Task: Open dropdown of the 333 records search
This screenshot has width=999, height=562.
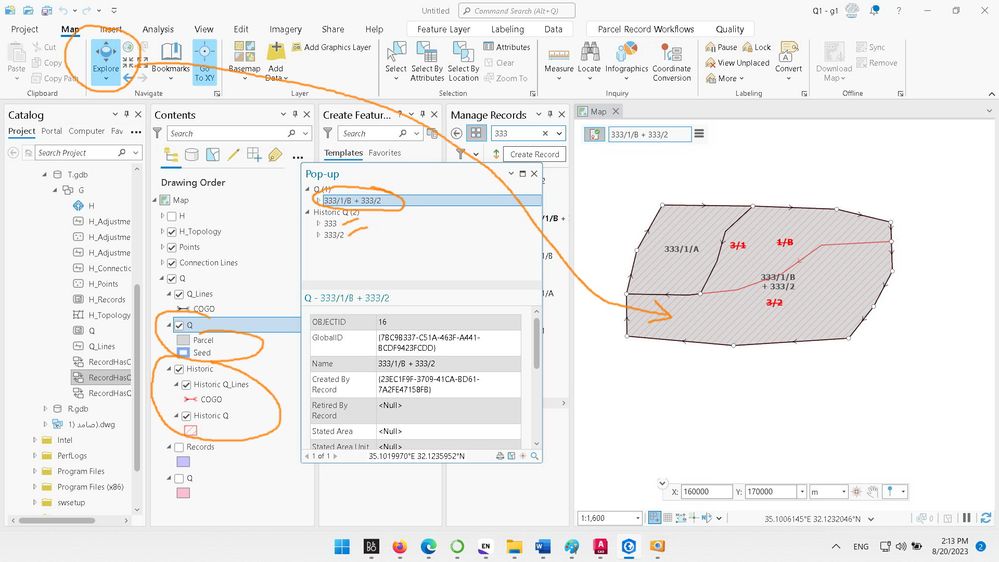Action: (x=559, y=133)
